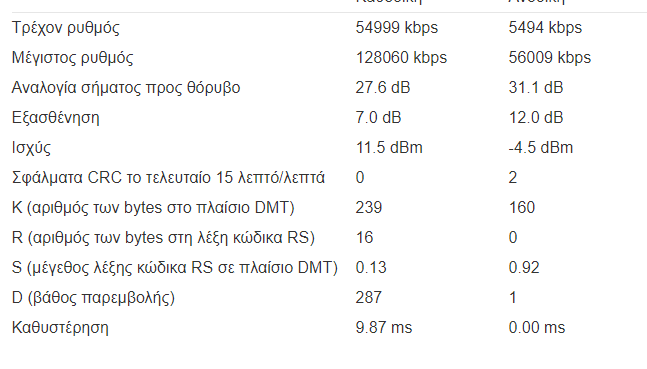This screenshot has height=369, width=647.
Task: Click the 7.0 dB attenuation value
Action: click(378, 118)
